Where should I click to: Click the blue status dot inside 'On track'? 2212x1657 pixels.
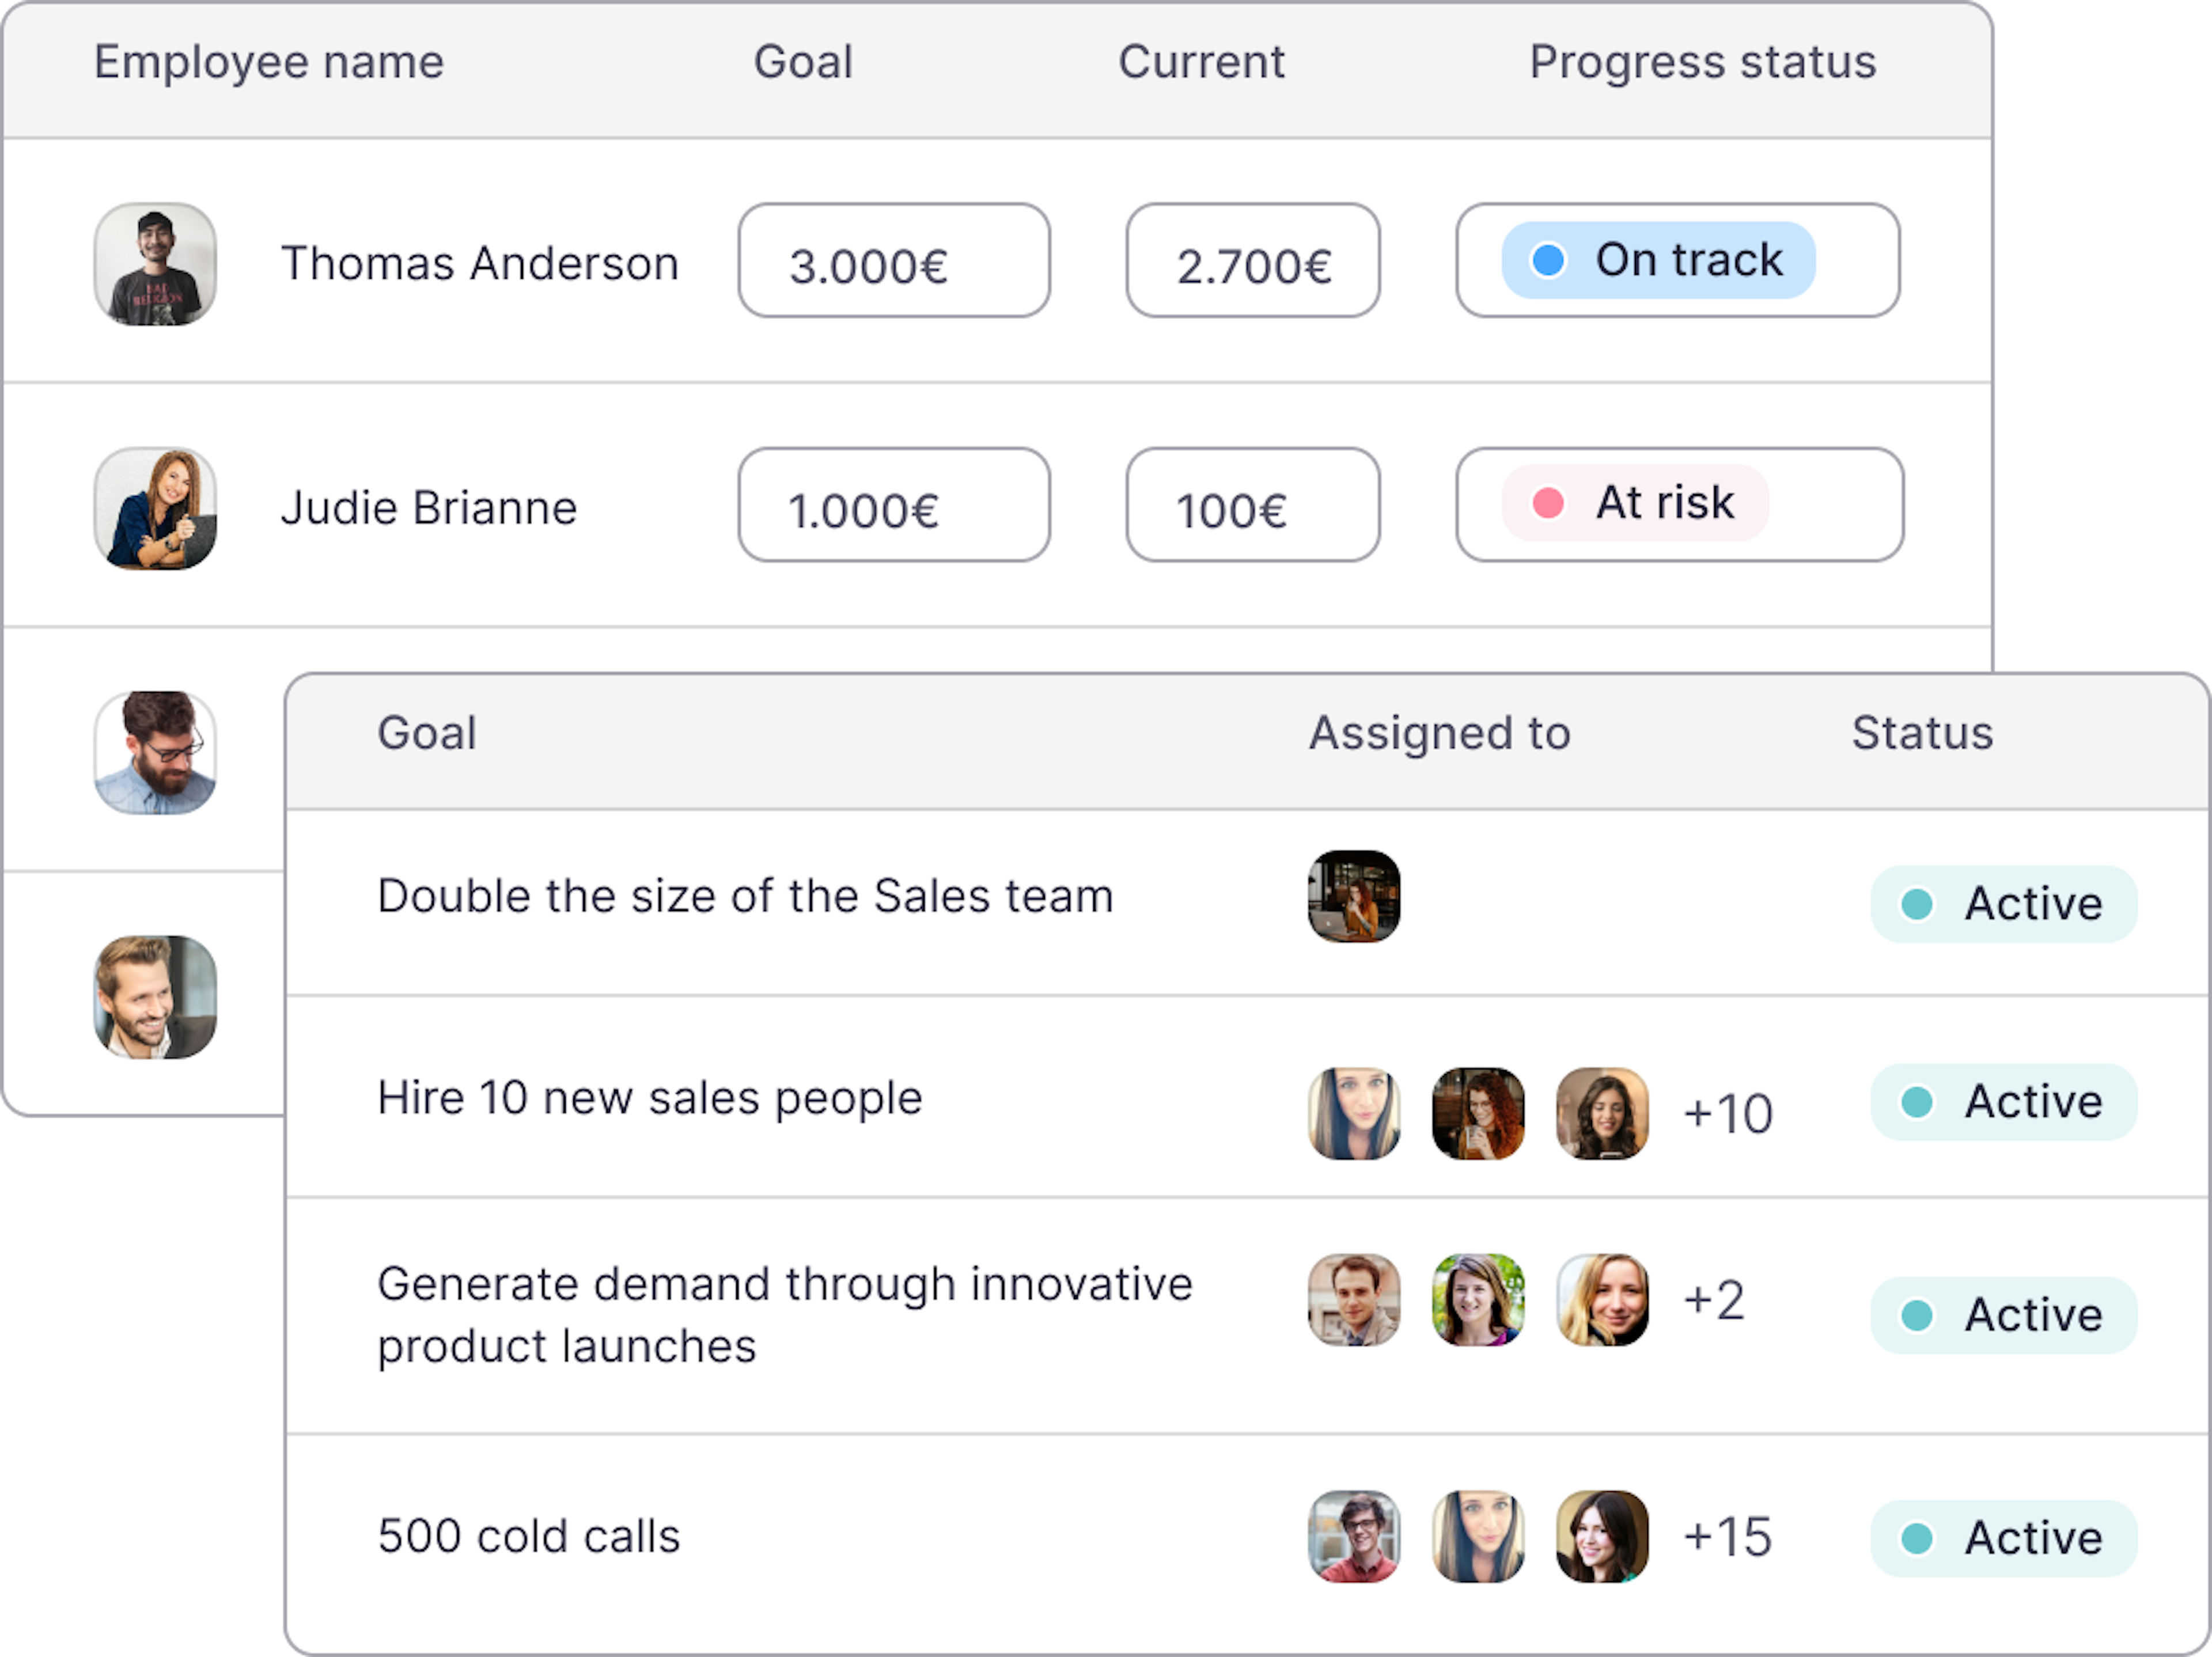point(1547,260)
